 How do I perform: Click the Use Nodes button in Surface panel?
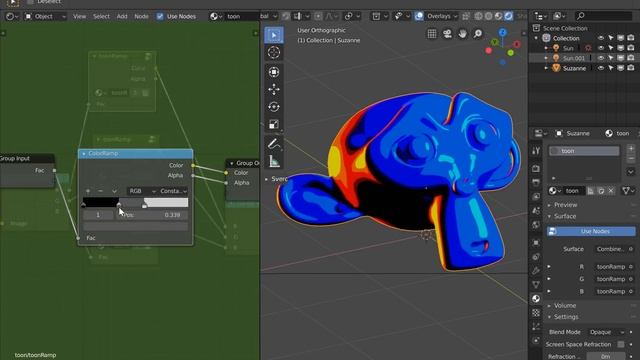point(591,231)
